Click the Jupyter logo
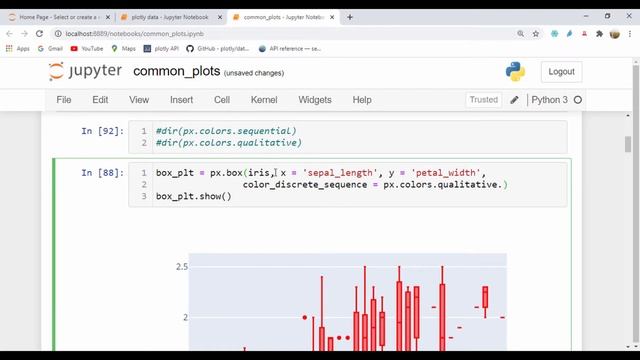 tap(85, 71)
